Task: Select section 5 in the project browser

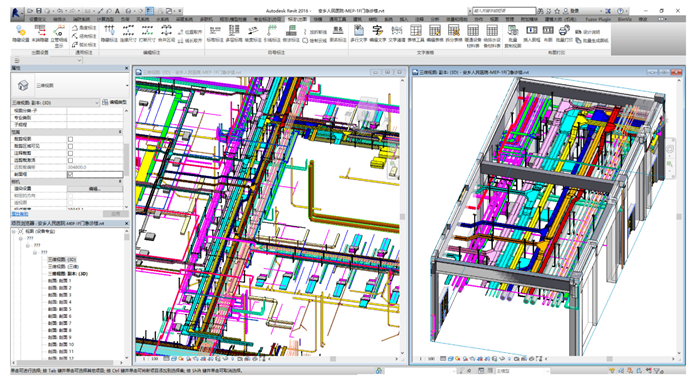Action: click(59, 309)
